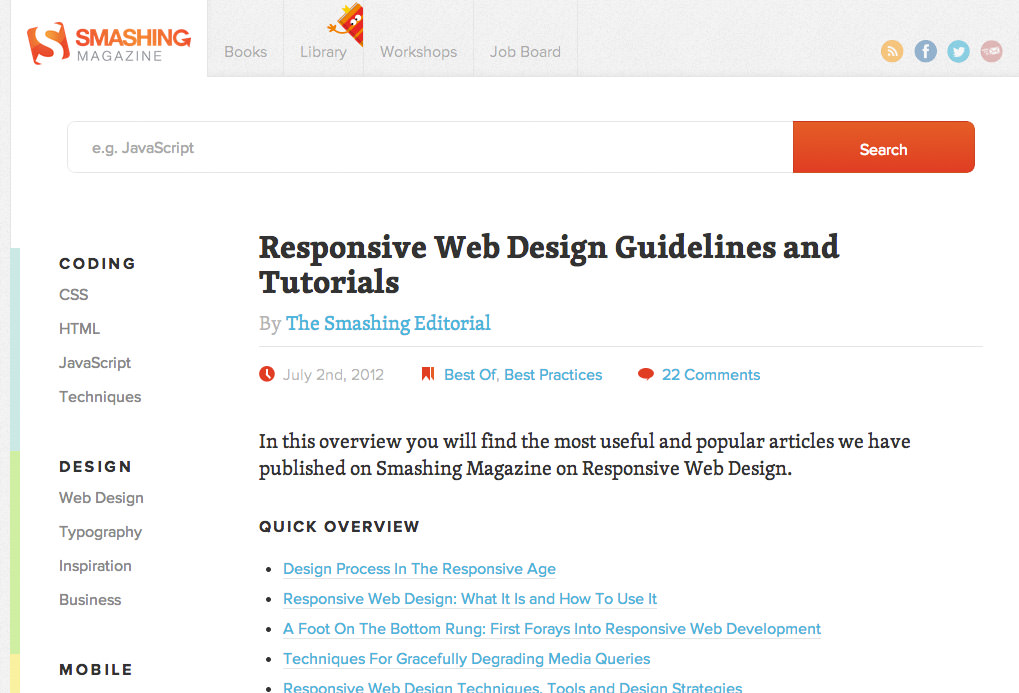This screenshot has height=693, width=1019.
Task: Open the Twitter icon link
Action: pos(958,52)
